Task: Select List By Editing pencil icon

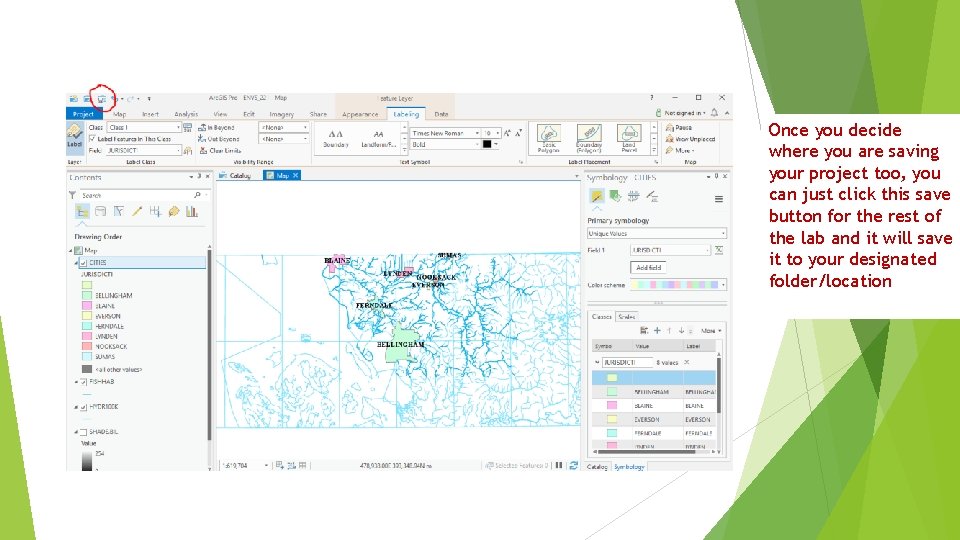Action: (137, 212)
